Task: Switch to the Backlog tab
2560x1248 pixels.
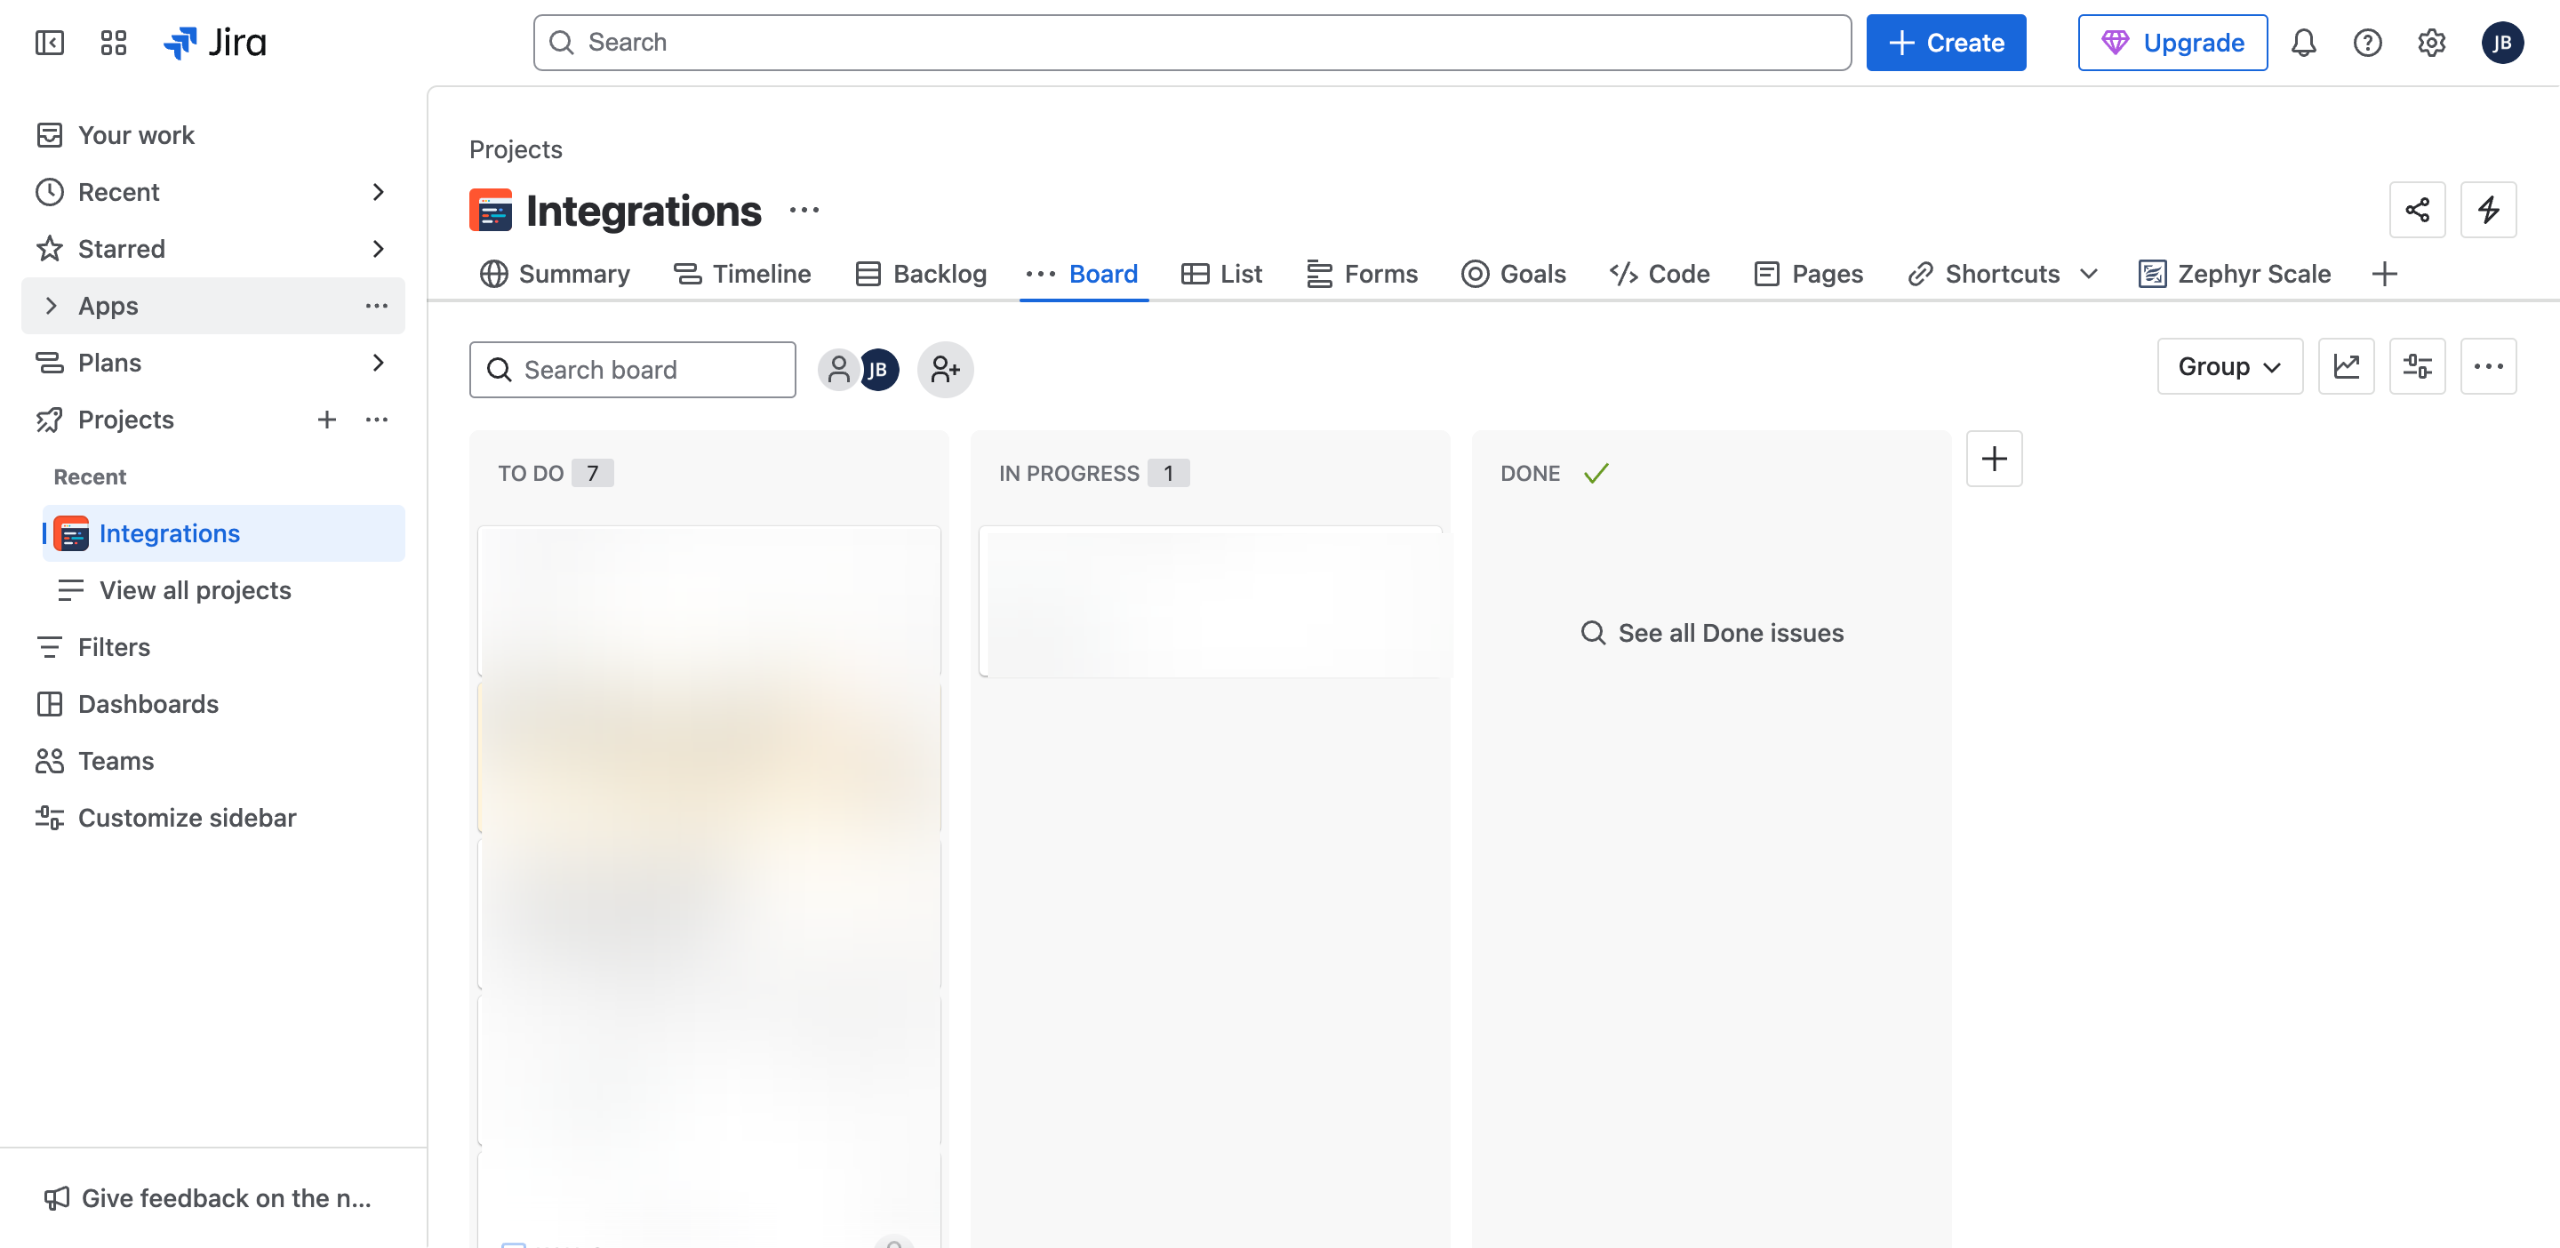Action: click(921, 274)
